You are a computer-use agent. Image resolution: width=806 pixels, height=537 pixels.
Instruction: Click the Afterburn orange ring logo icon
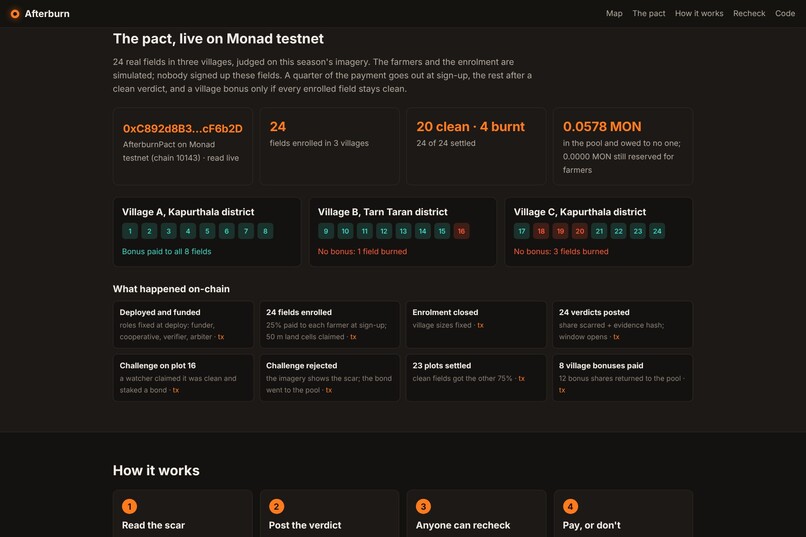15,14
